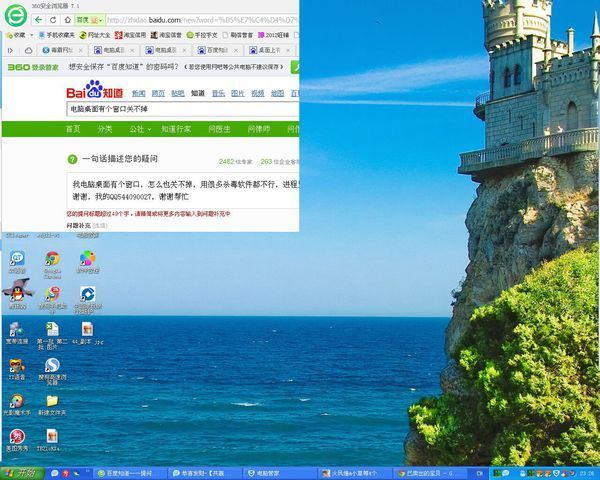600x480 pixels.
Task: Click the Baidu 知道 logo
Action: [95, 90]
